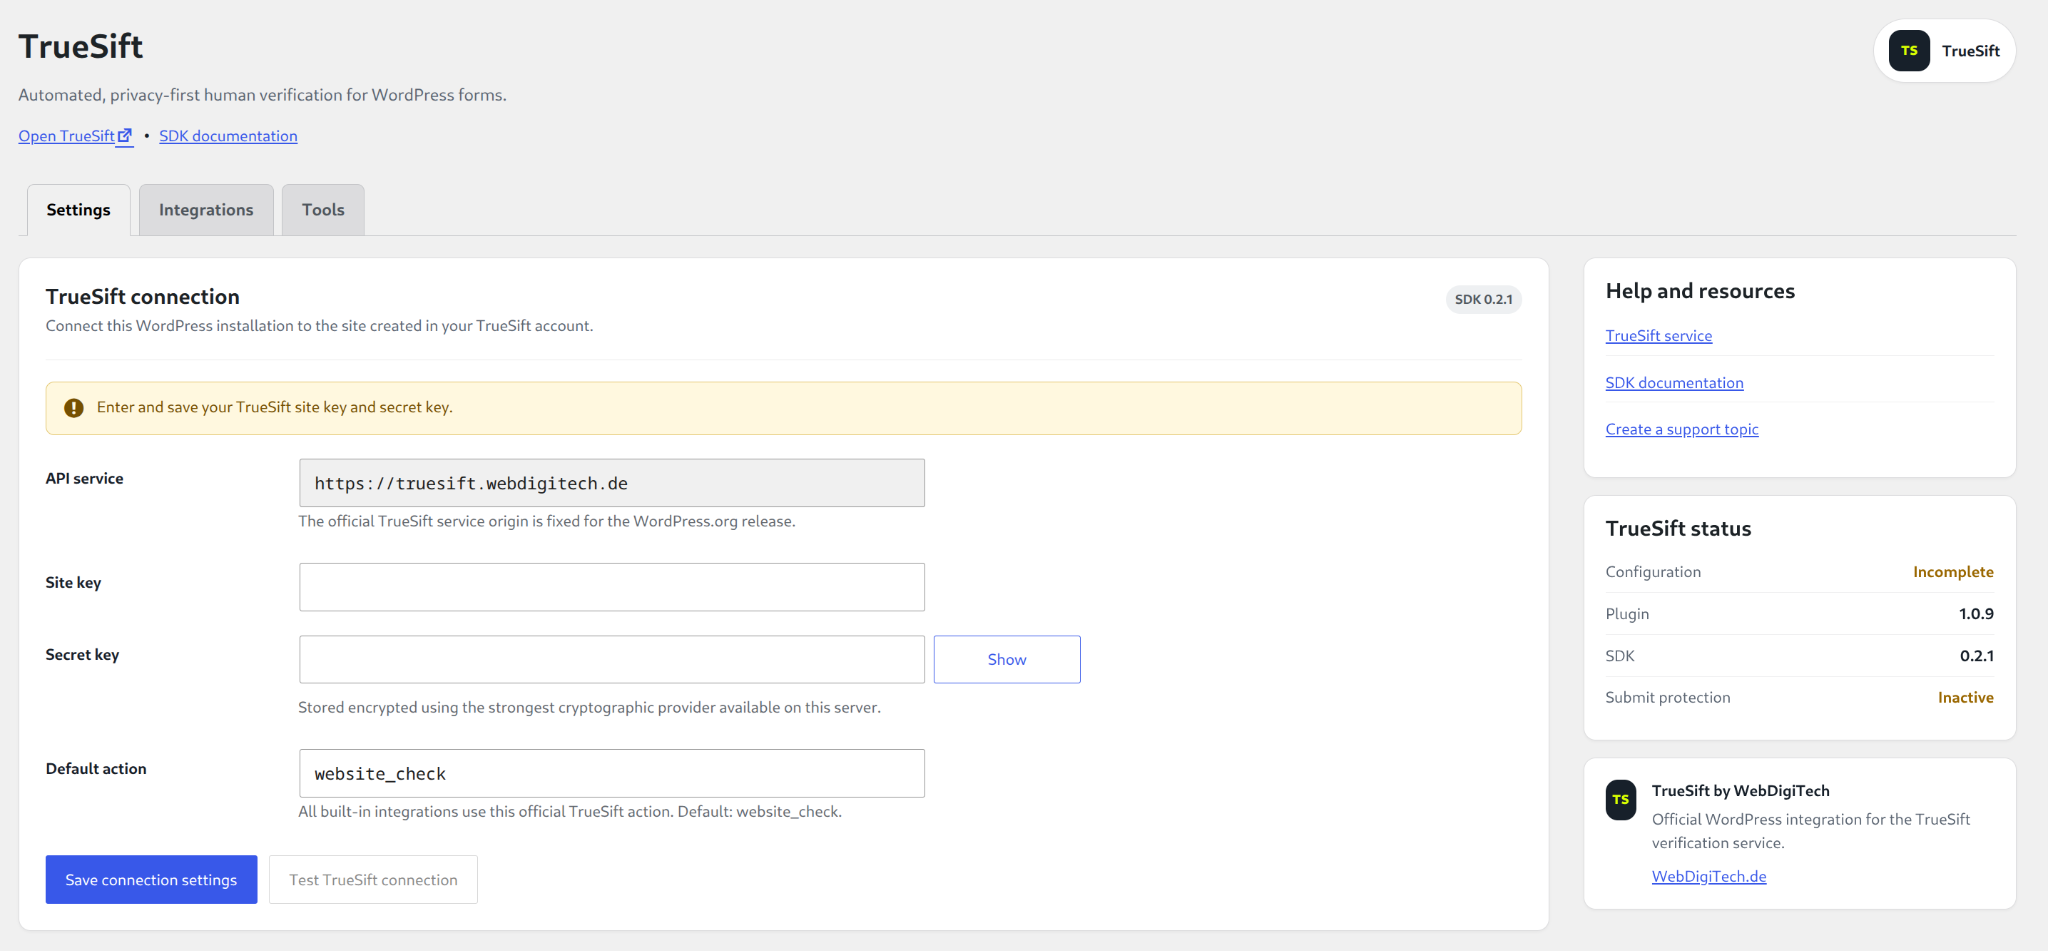Viewport: 2048px width, 951px height.
Task: Click the 'Official WordPress integration' description text
Action: [x=1811, y=831]
